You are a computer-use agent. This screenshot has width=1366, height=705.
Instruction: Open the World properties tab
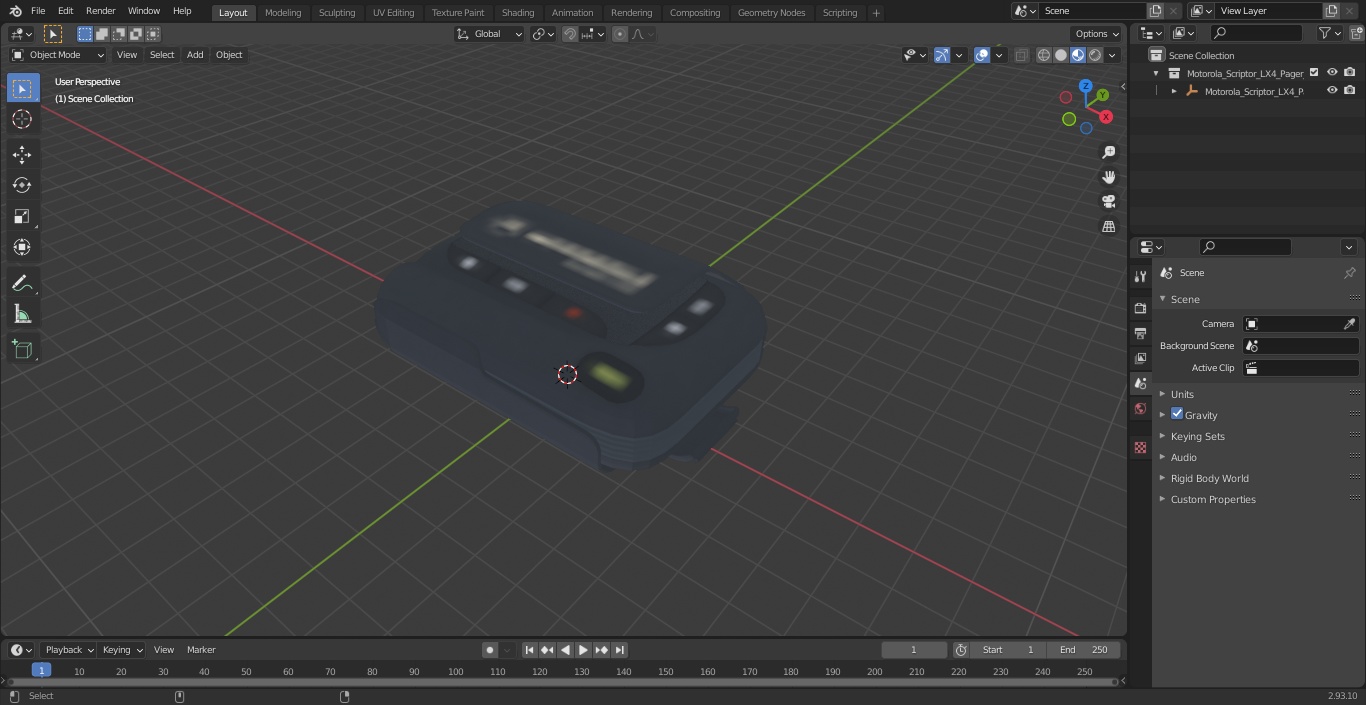(x=1140, y=408)
